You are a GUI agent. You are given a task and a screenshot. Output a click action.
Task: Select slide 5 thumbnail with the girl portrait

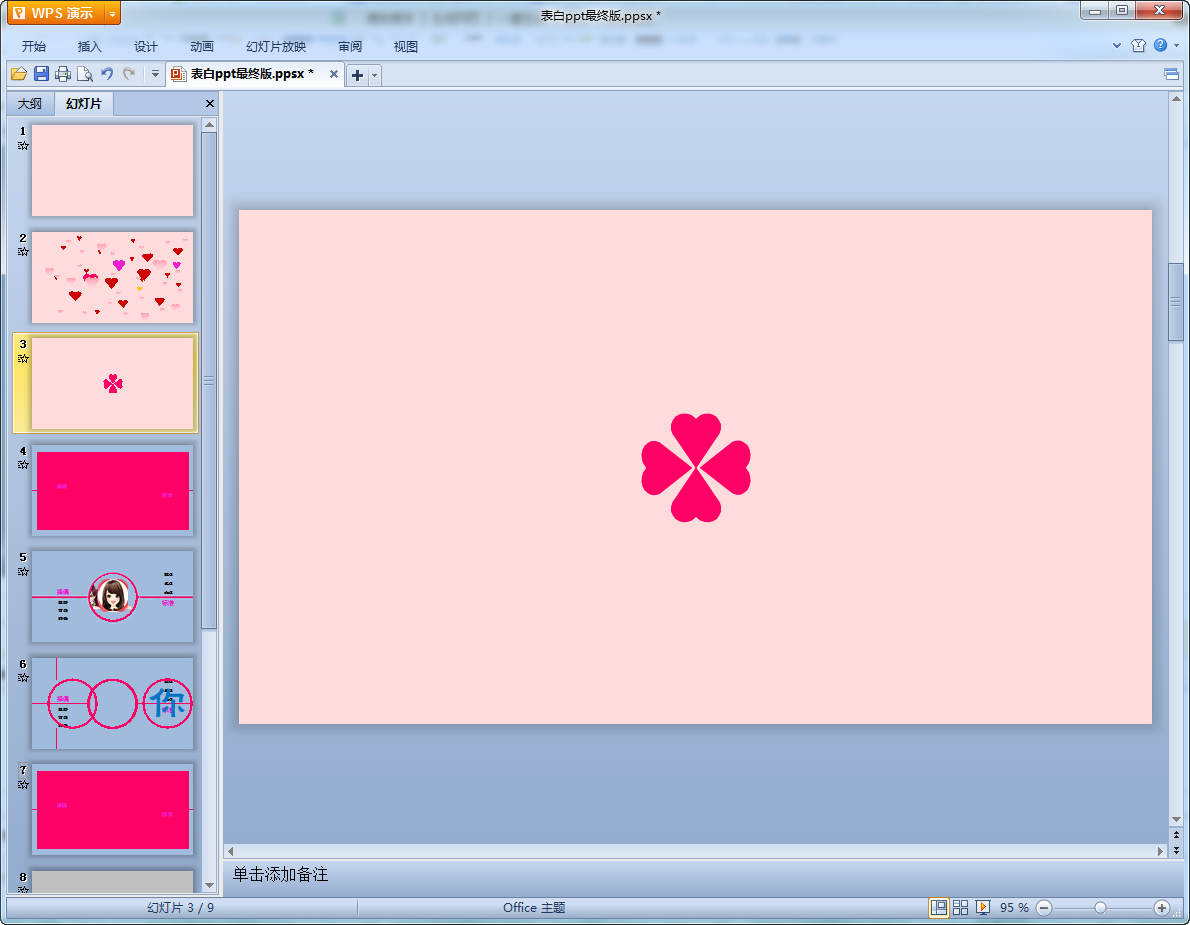click(x=112, y=596)
